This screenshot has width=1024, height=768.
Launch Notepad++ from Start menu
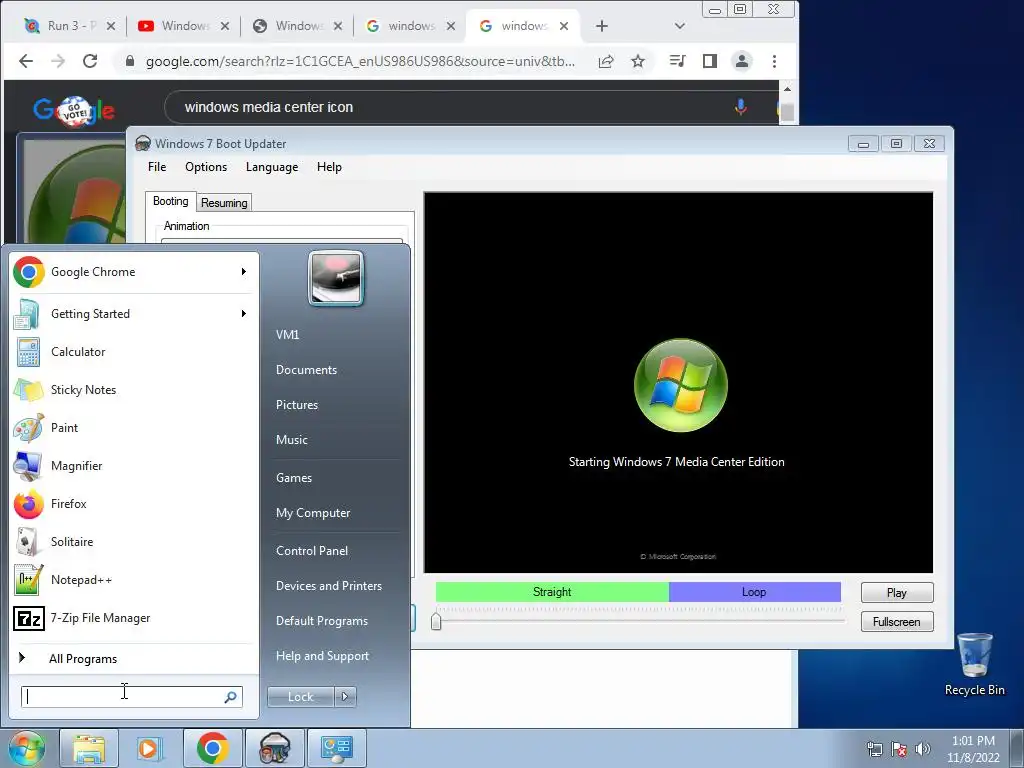[134, 579]
